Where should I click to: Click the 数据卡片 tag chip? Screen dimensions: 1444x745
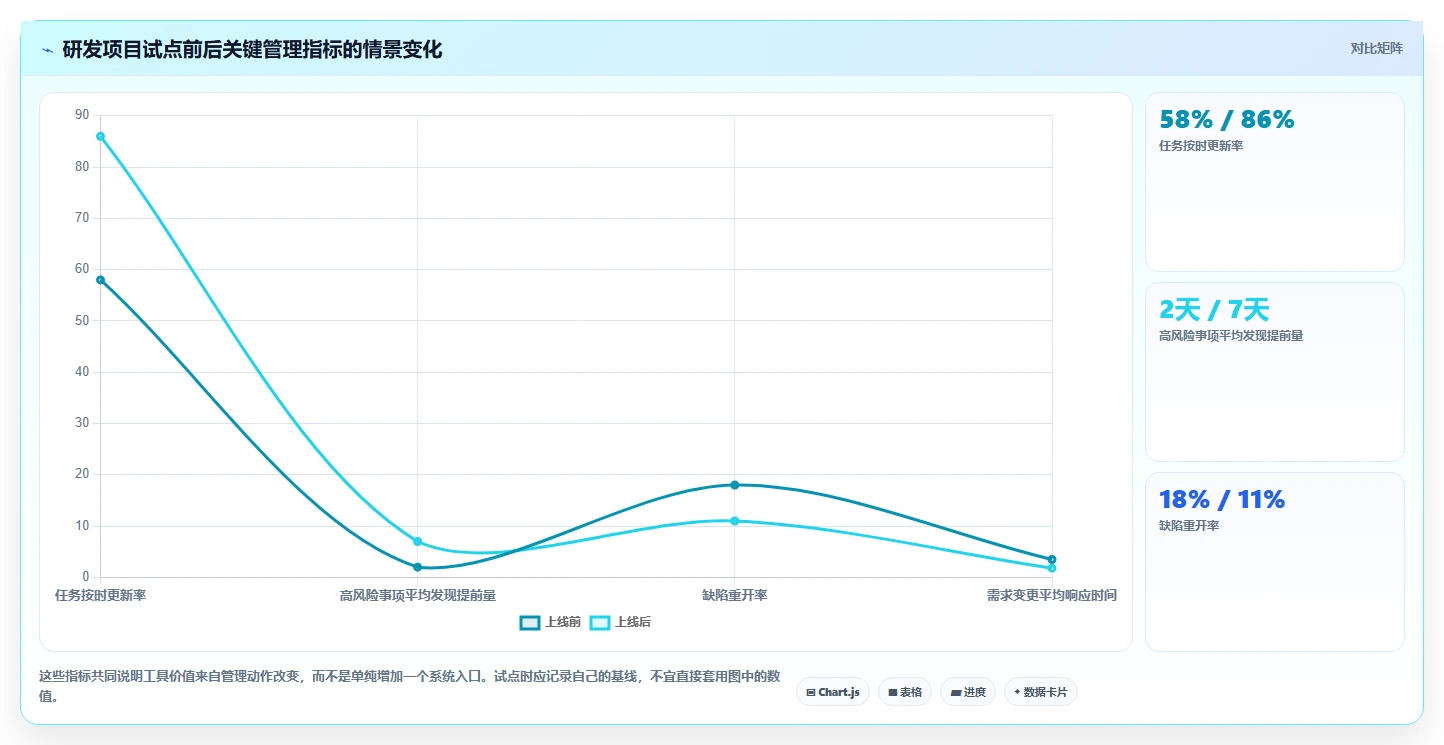point(1040,692)
